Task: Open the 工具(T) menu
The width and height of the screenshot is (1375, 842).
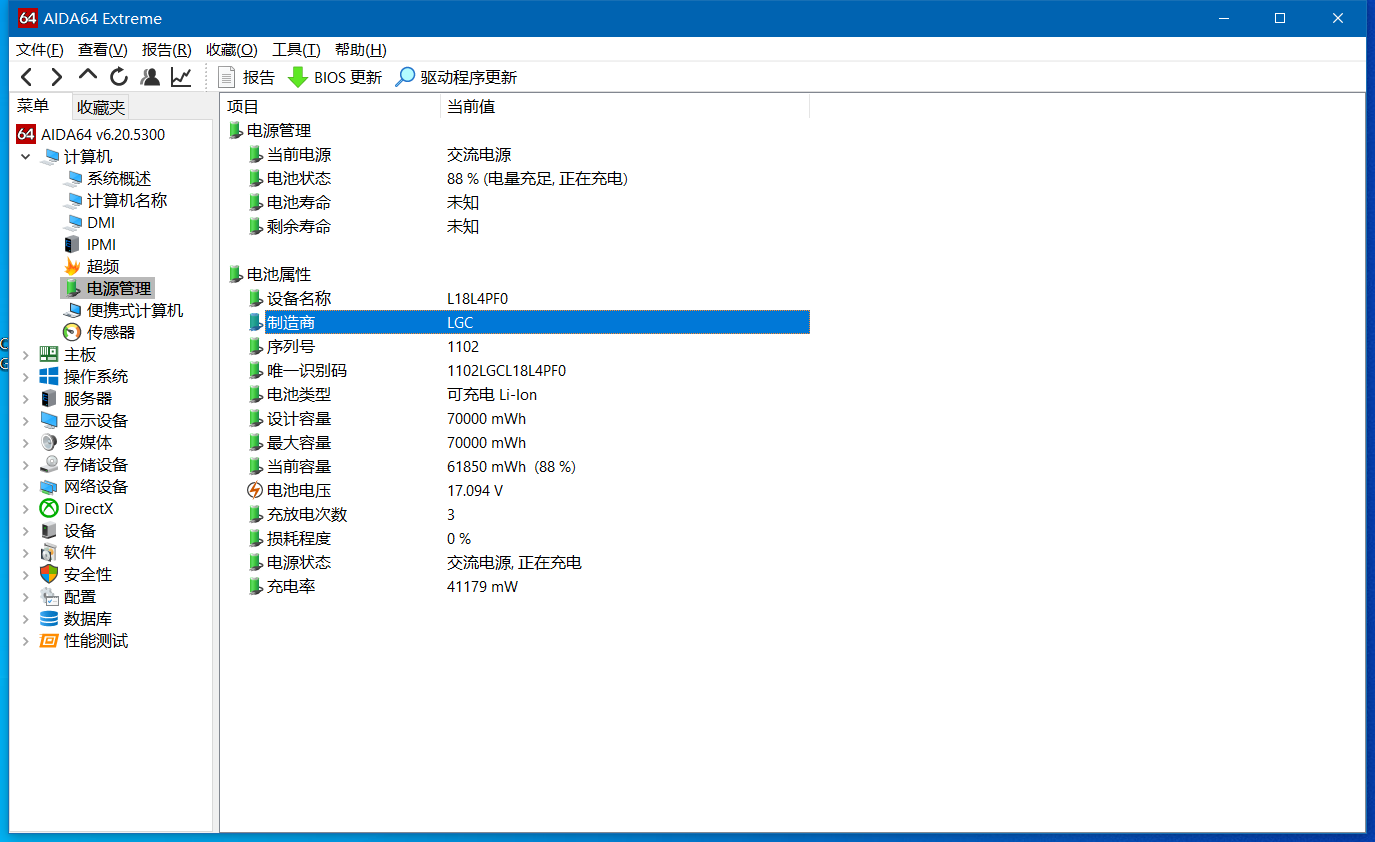Action: pos(297,49)
